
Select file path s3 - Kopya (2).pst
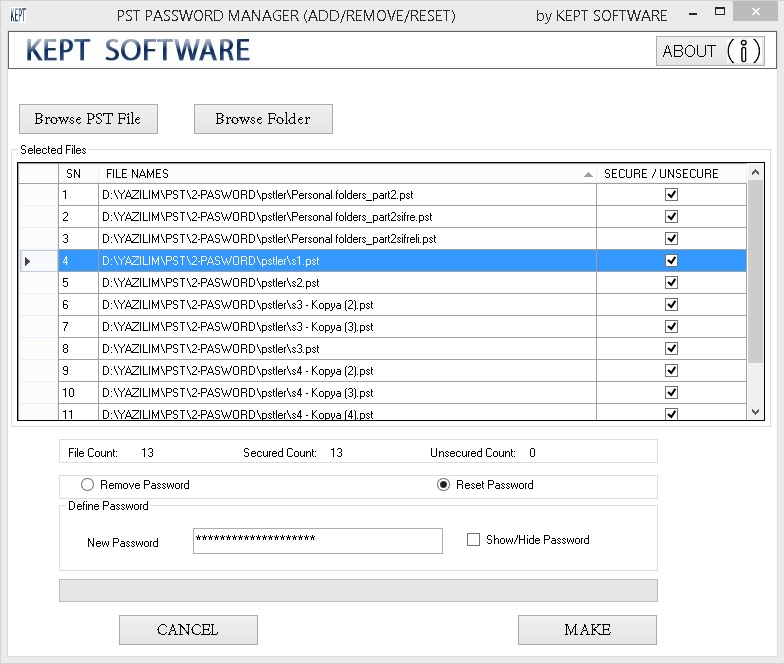click(348, 304)
